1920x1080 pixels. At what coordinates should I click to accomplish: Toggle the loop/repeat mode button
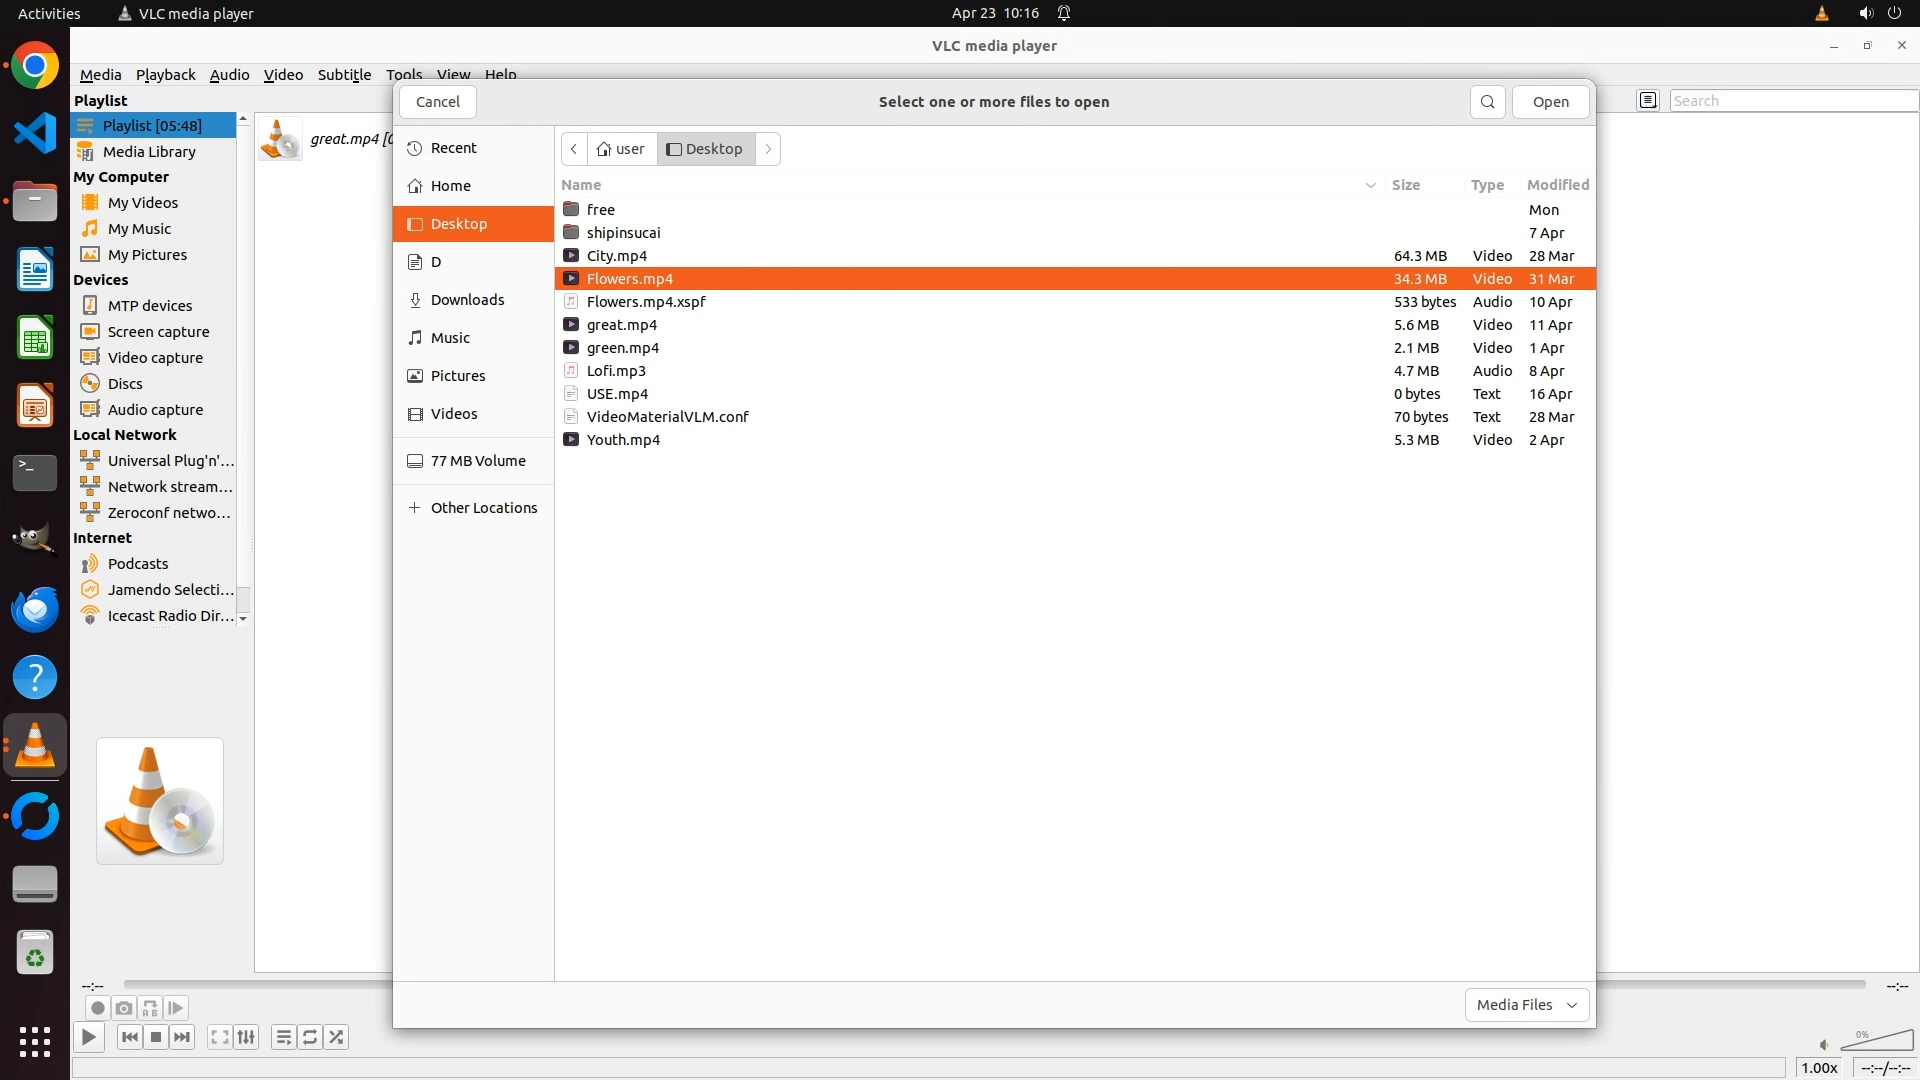(x=310, y=1037)
